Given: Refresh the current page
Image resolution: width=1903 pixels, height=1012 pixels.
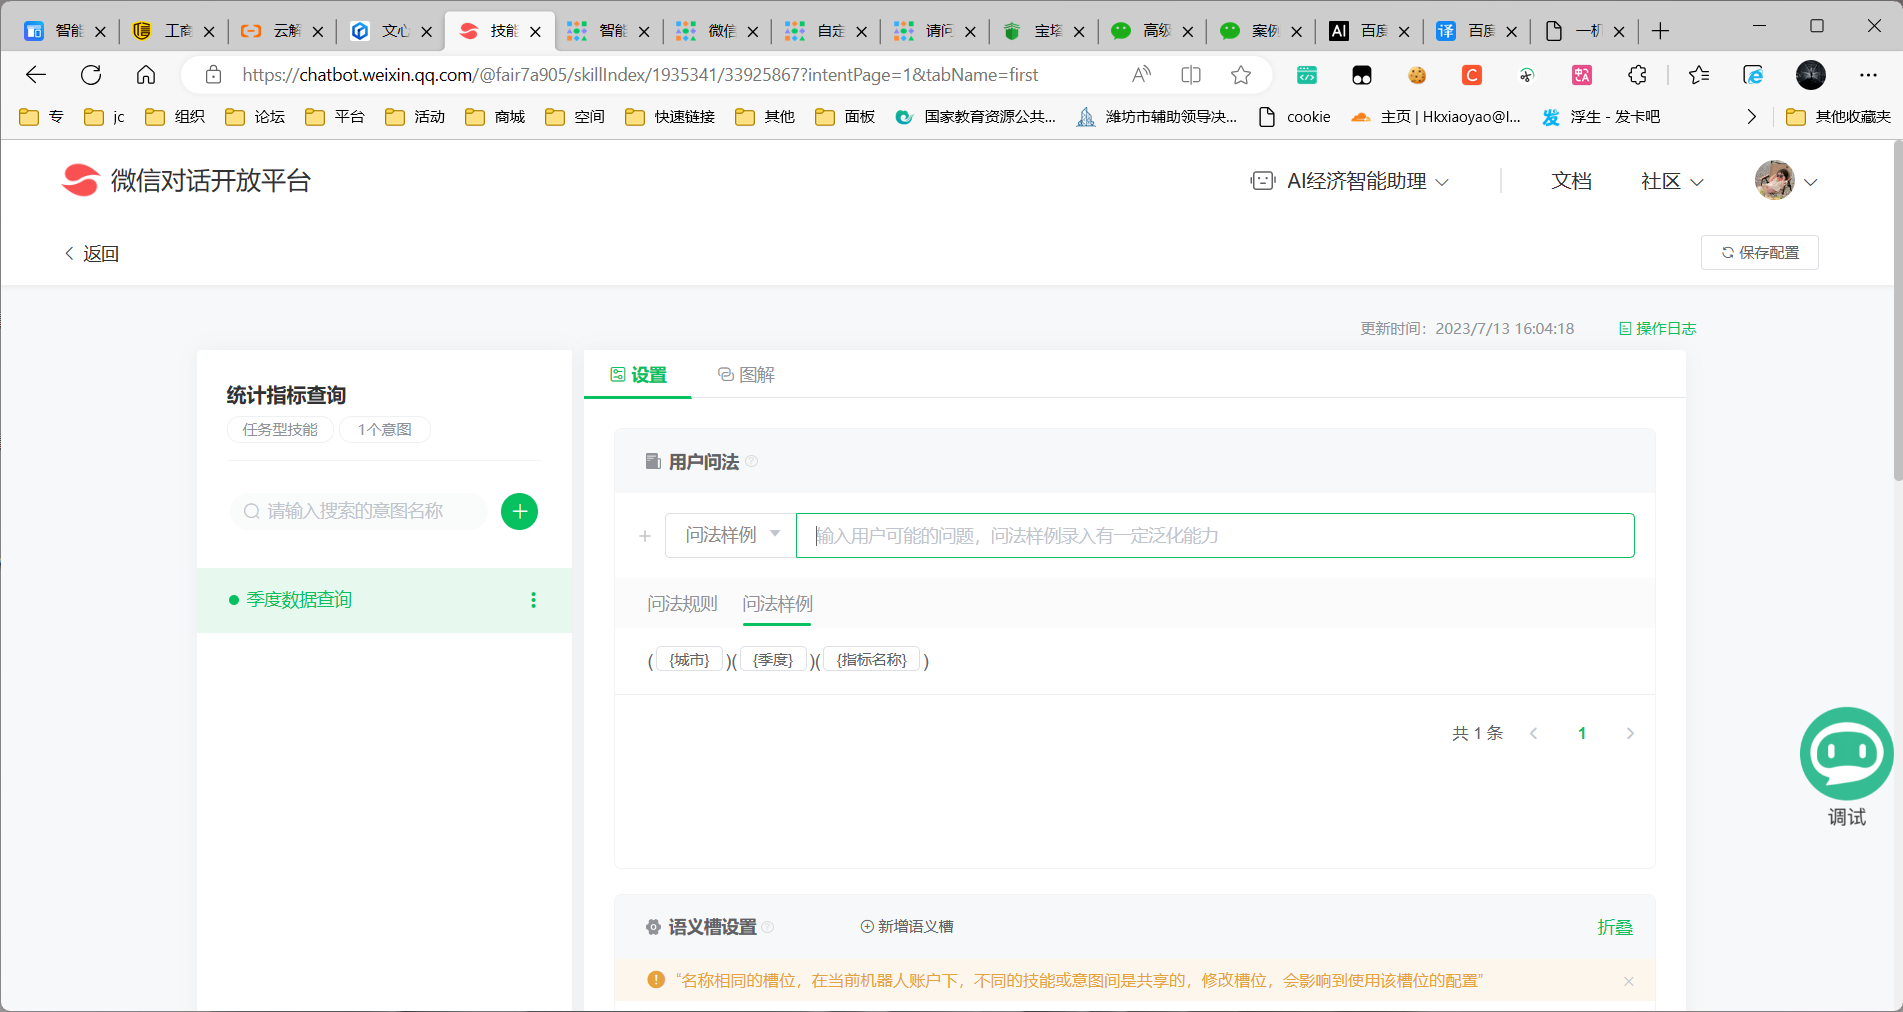Looking at the screenshot, I should point(91,75).
